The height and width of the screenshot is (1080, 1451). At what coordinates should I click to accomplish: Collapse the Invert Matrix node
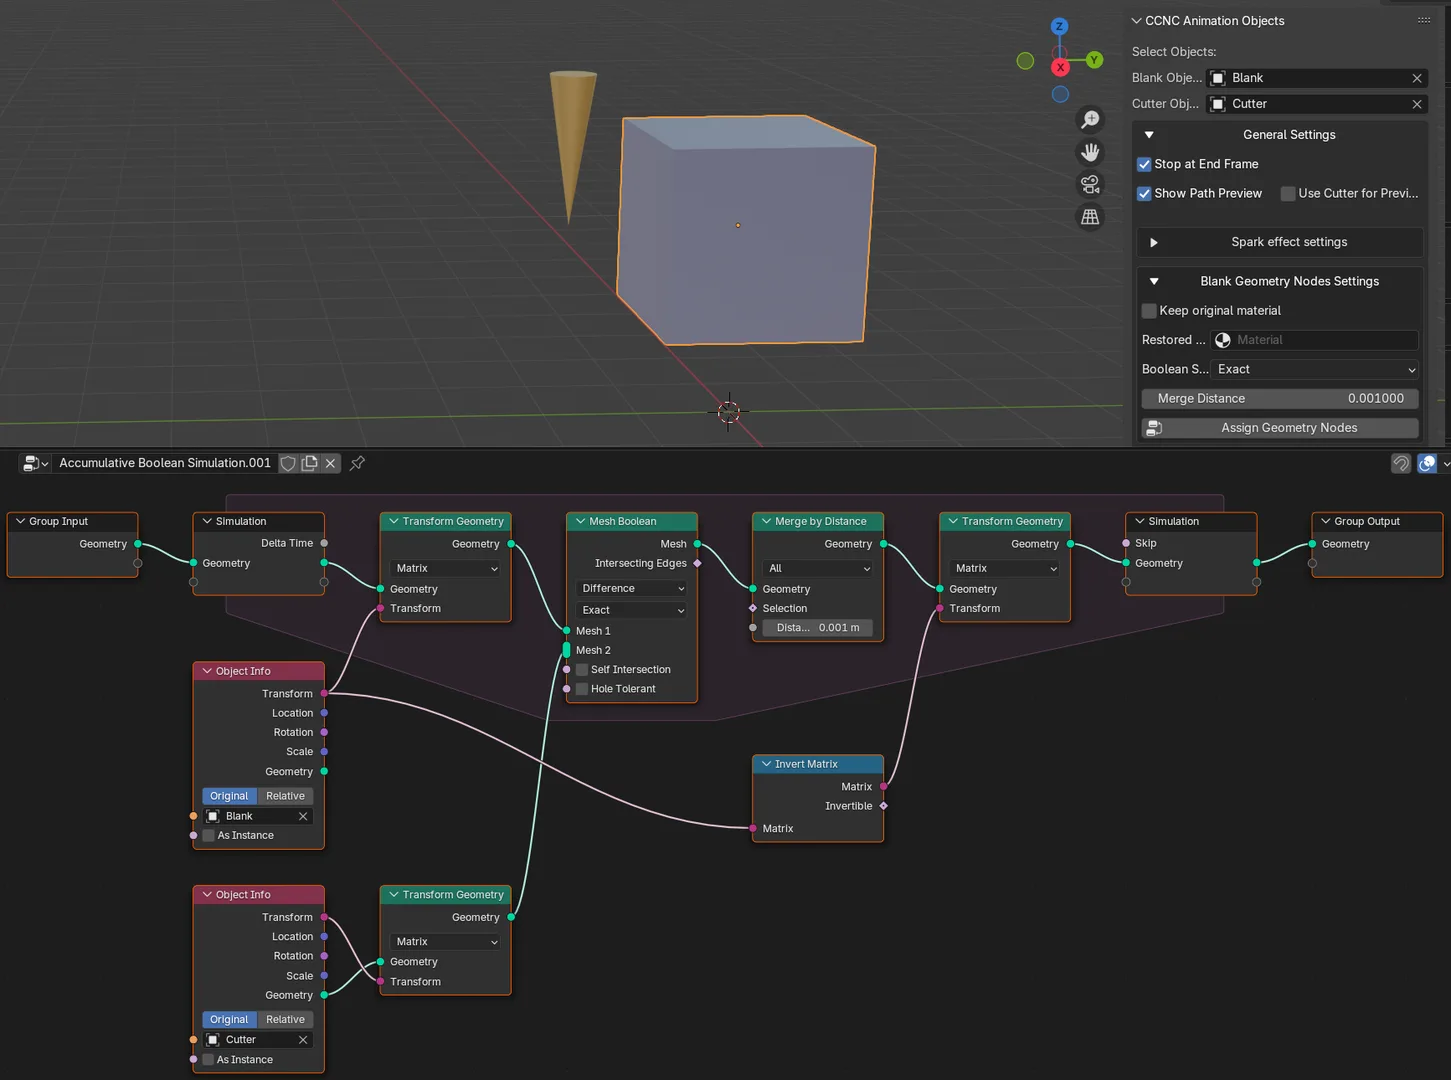(x=767, y=764)
